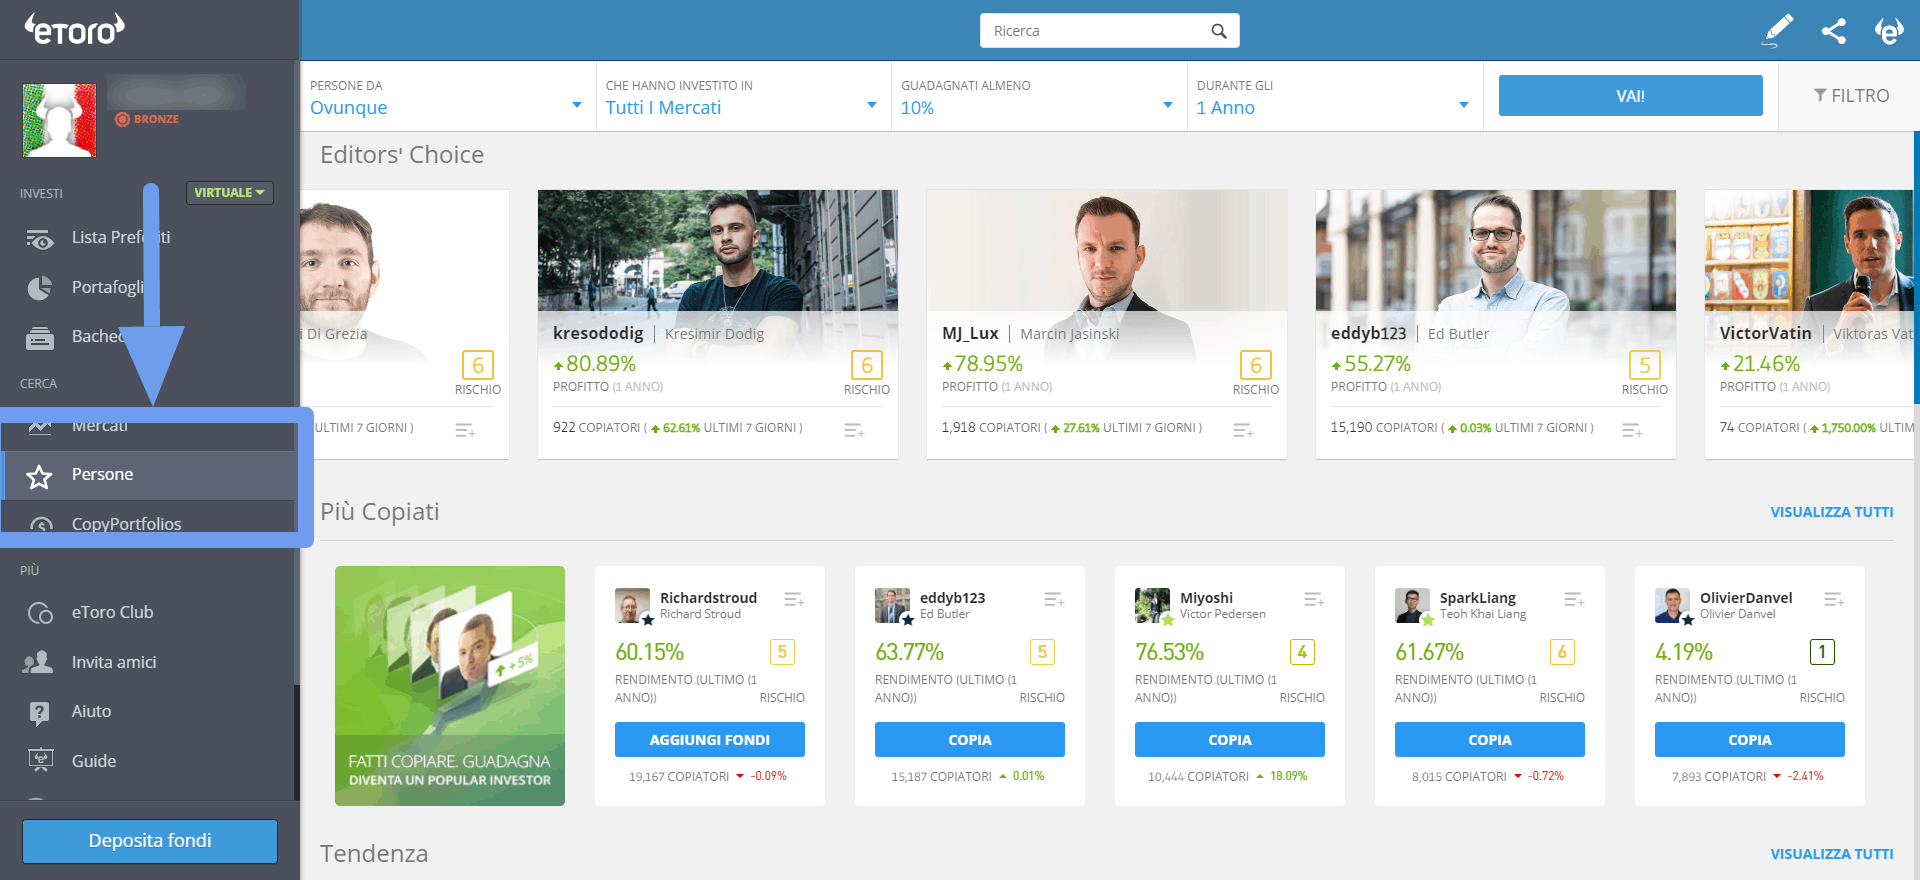This screenshot has width=1920, height=880.
Task: Click Deposita fondi button
Action: [150, 841]
